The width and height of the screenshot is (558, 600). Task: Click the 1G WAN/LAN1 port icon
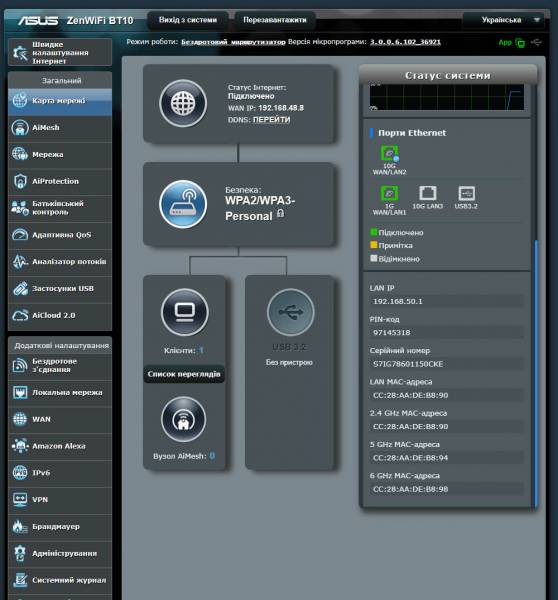click(x=389, y=194)
